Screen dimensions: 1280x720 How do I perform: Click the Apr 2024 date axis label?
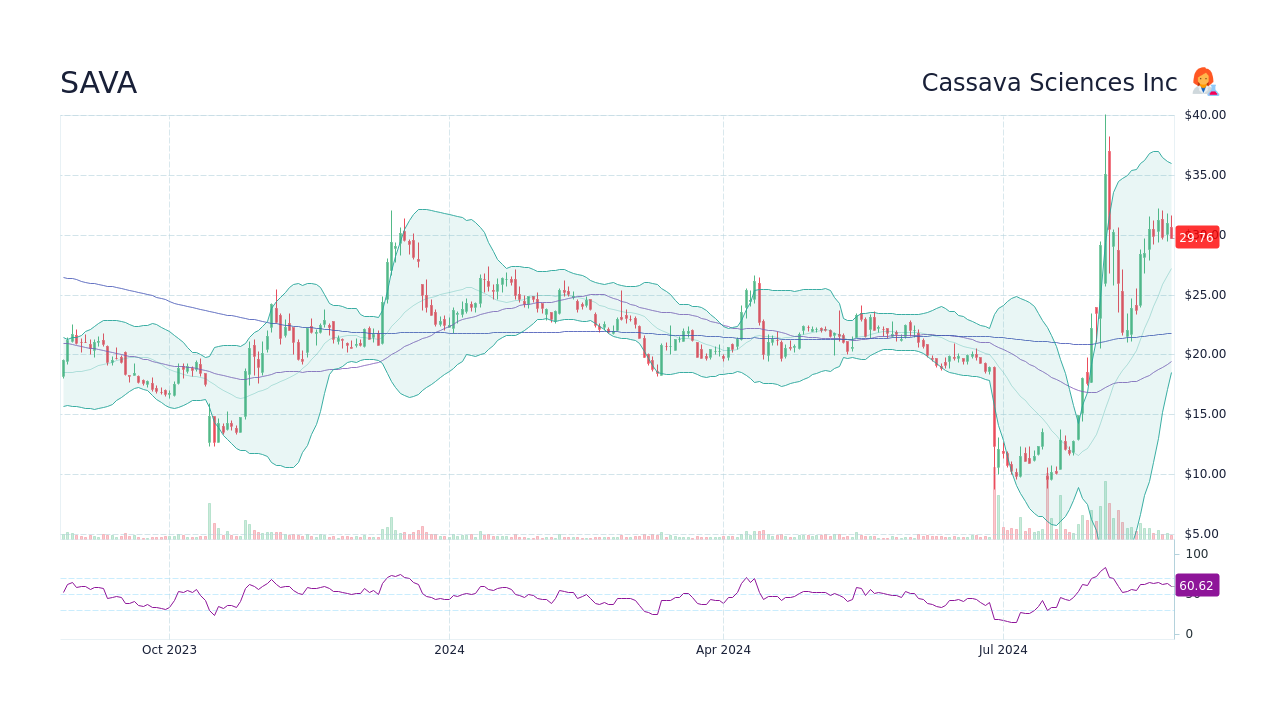tap(723, 650)
